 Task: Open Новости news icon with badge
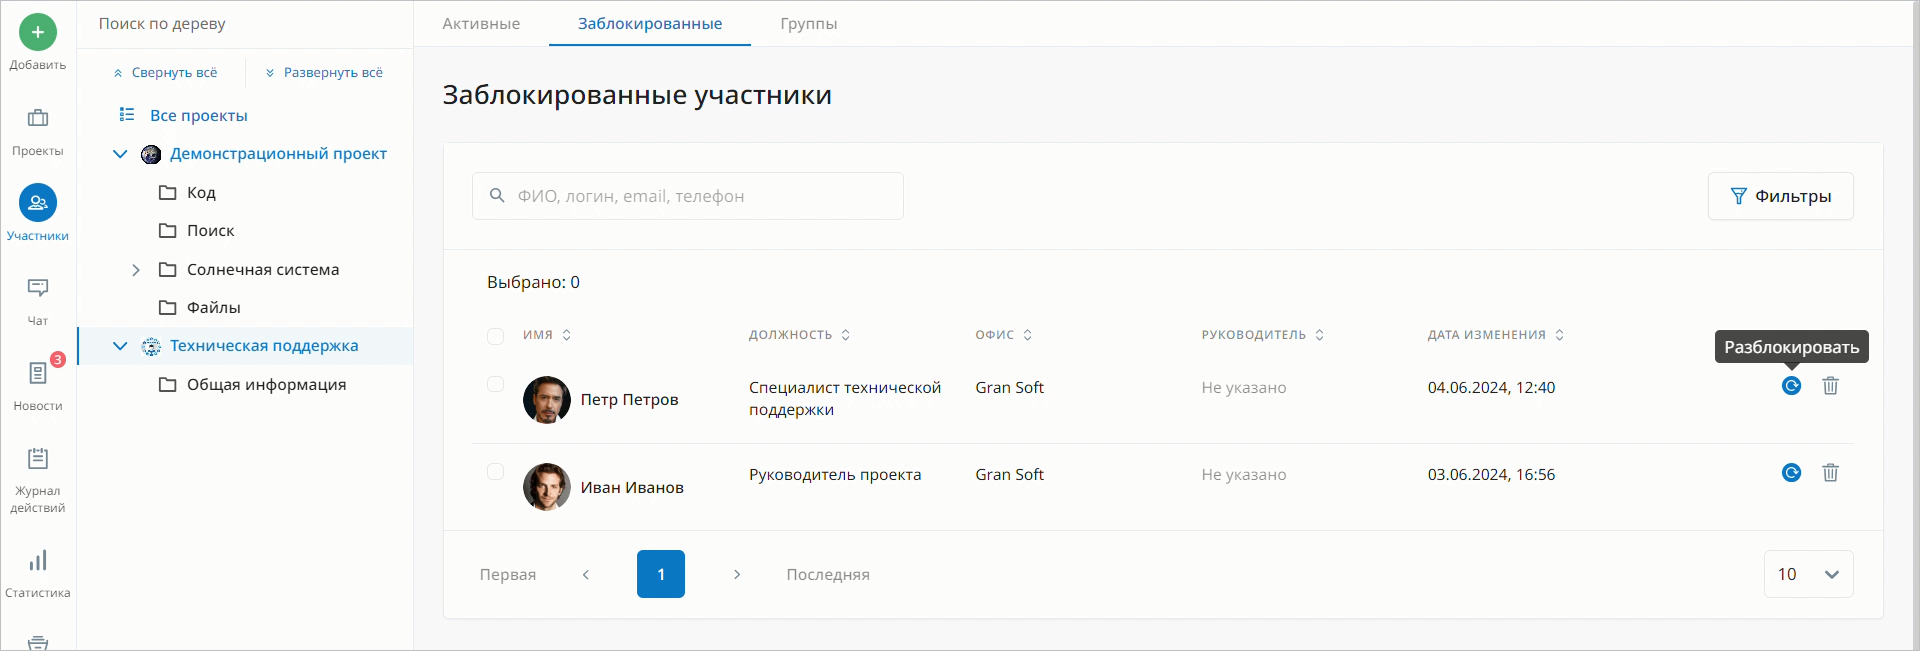pyautogui.click(x=38, y=373)
